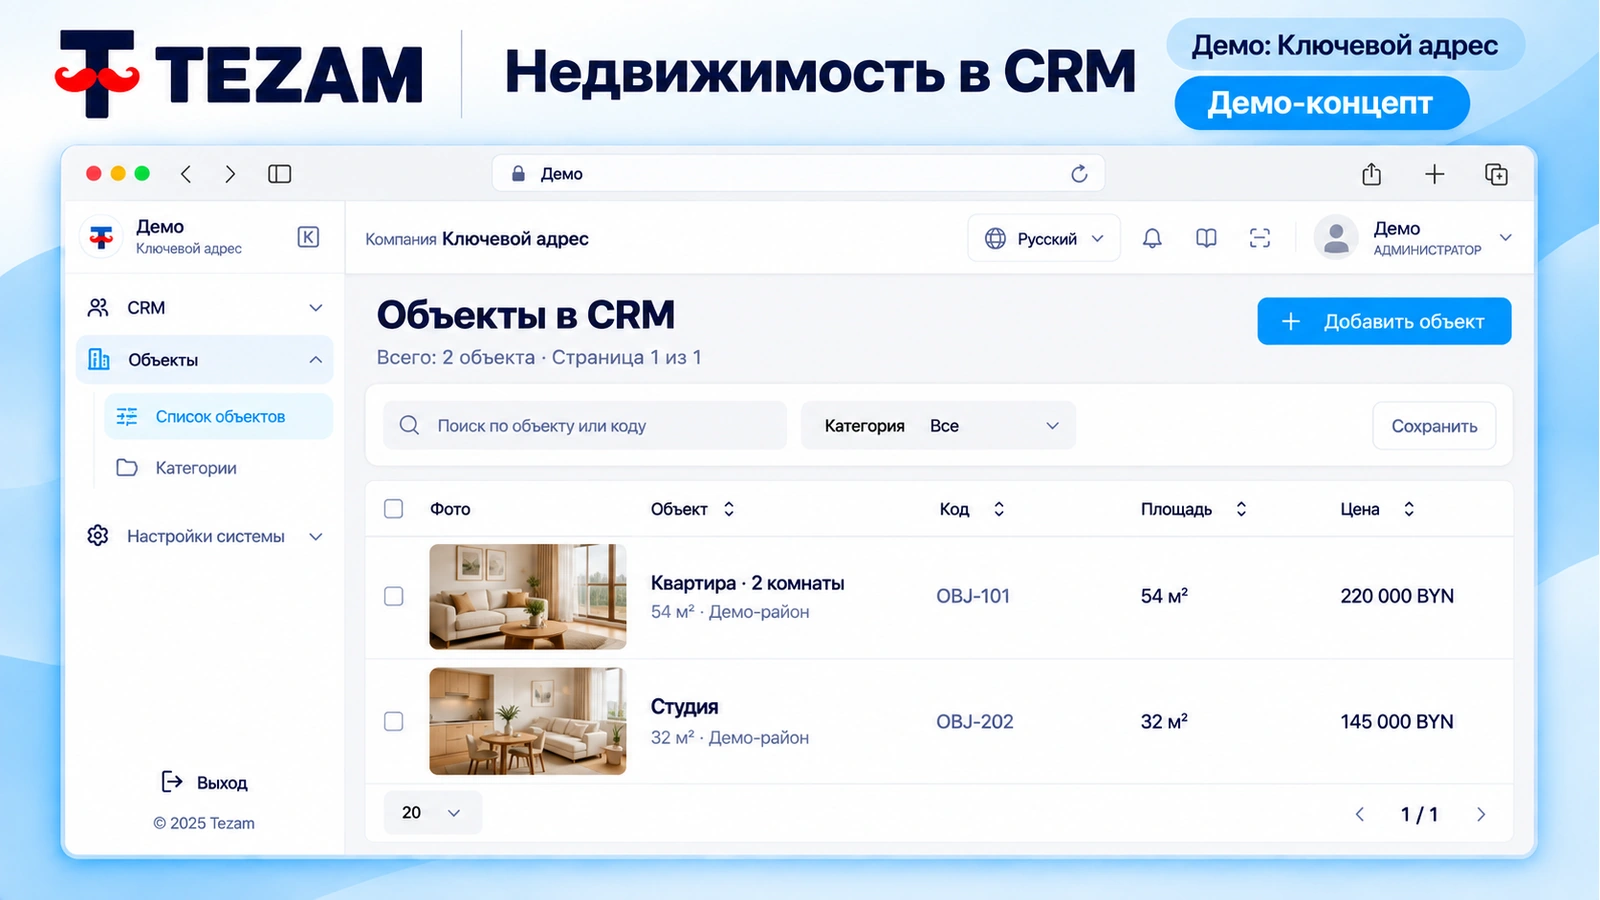
Task: Sort table by Площадь column
Action: tap(1194, 509)
